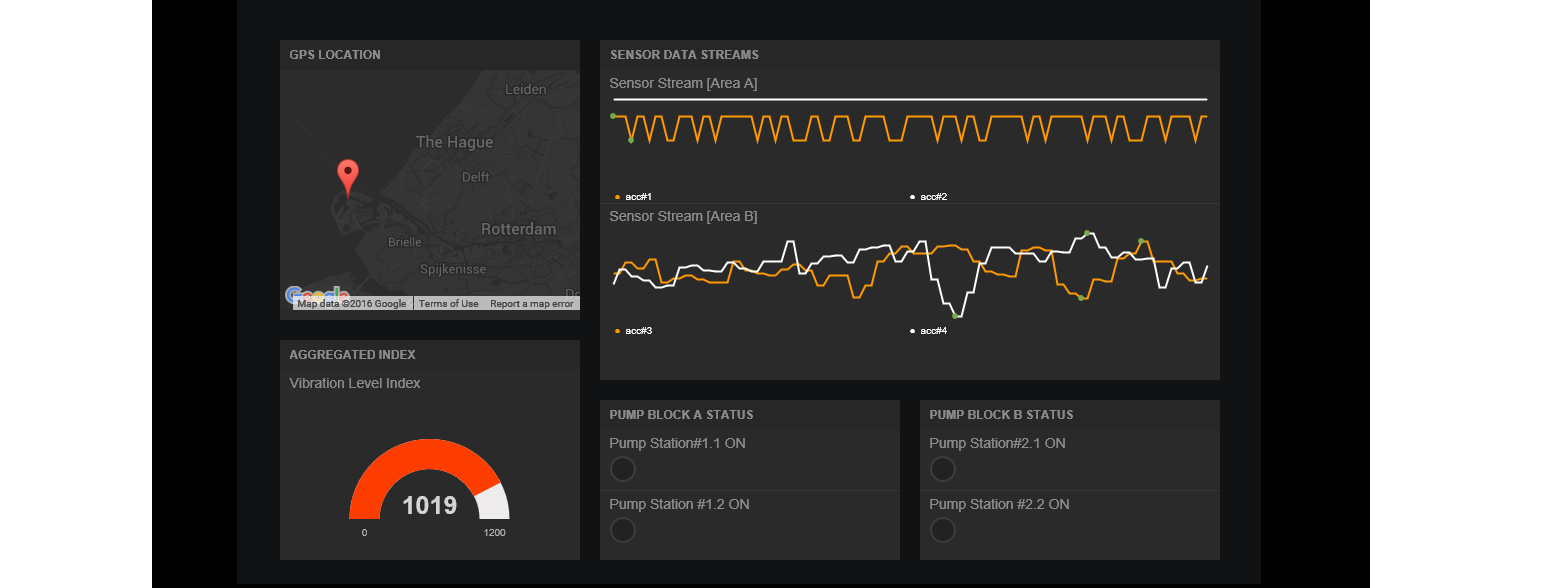Screen dimensions: 1544x588
Task: Click Report a map error link
Action: tap(531, 304)
